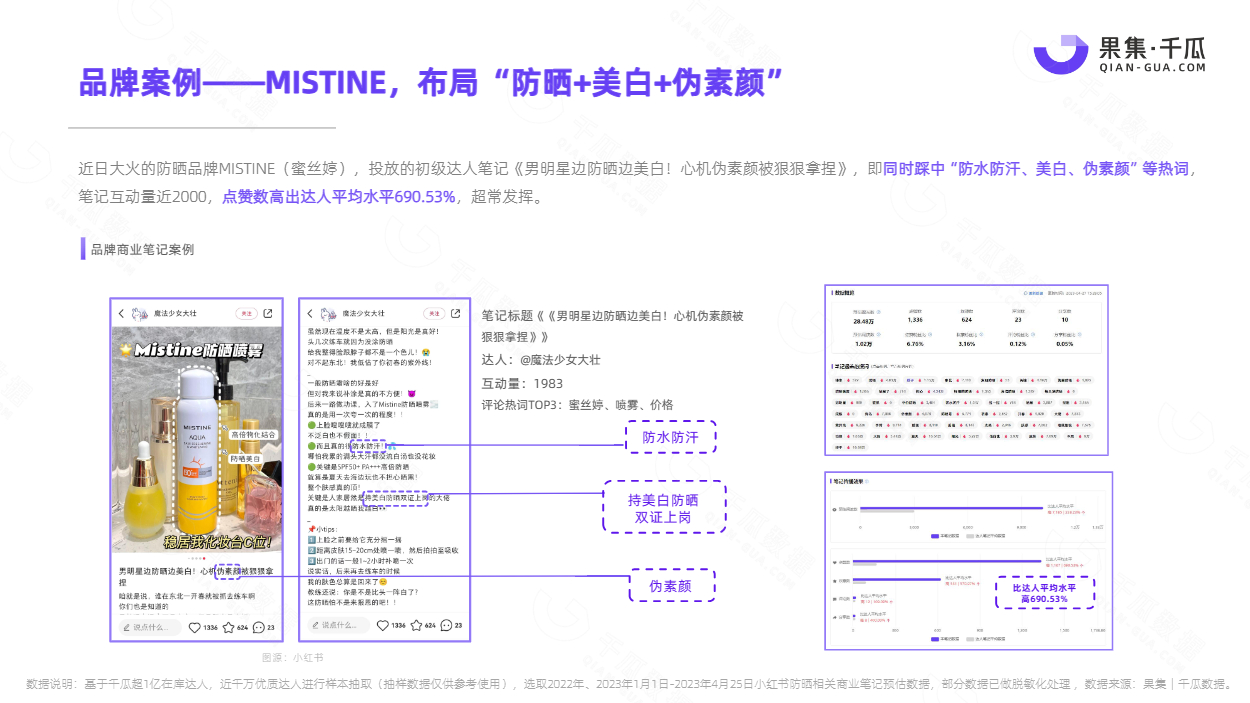Tap the 防晒美白 image tag on the photo
Viewport: 1250px width, 703px height.
pyautogui.click(x=247, y=458)
